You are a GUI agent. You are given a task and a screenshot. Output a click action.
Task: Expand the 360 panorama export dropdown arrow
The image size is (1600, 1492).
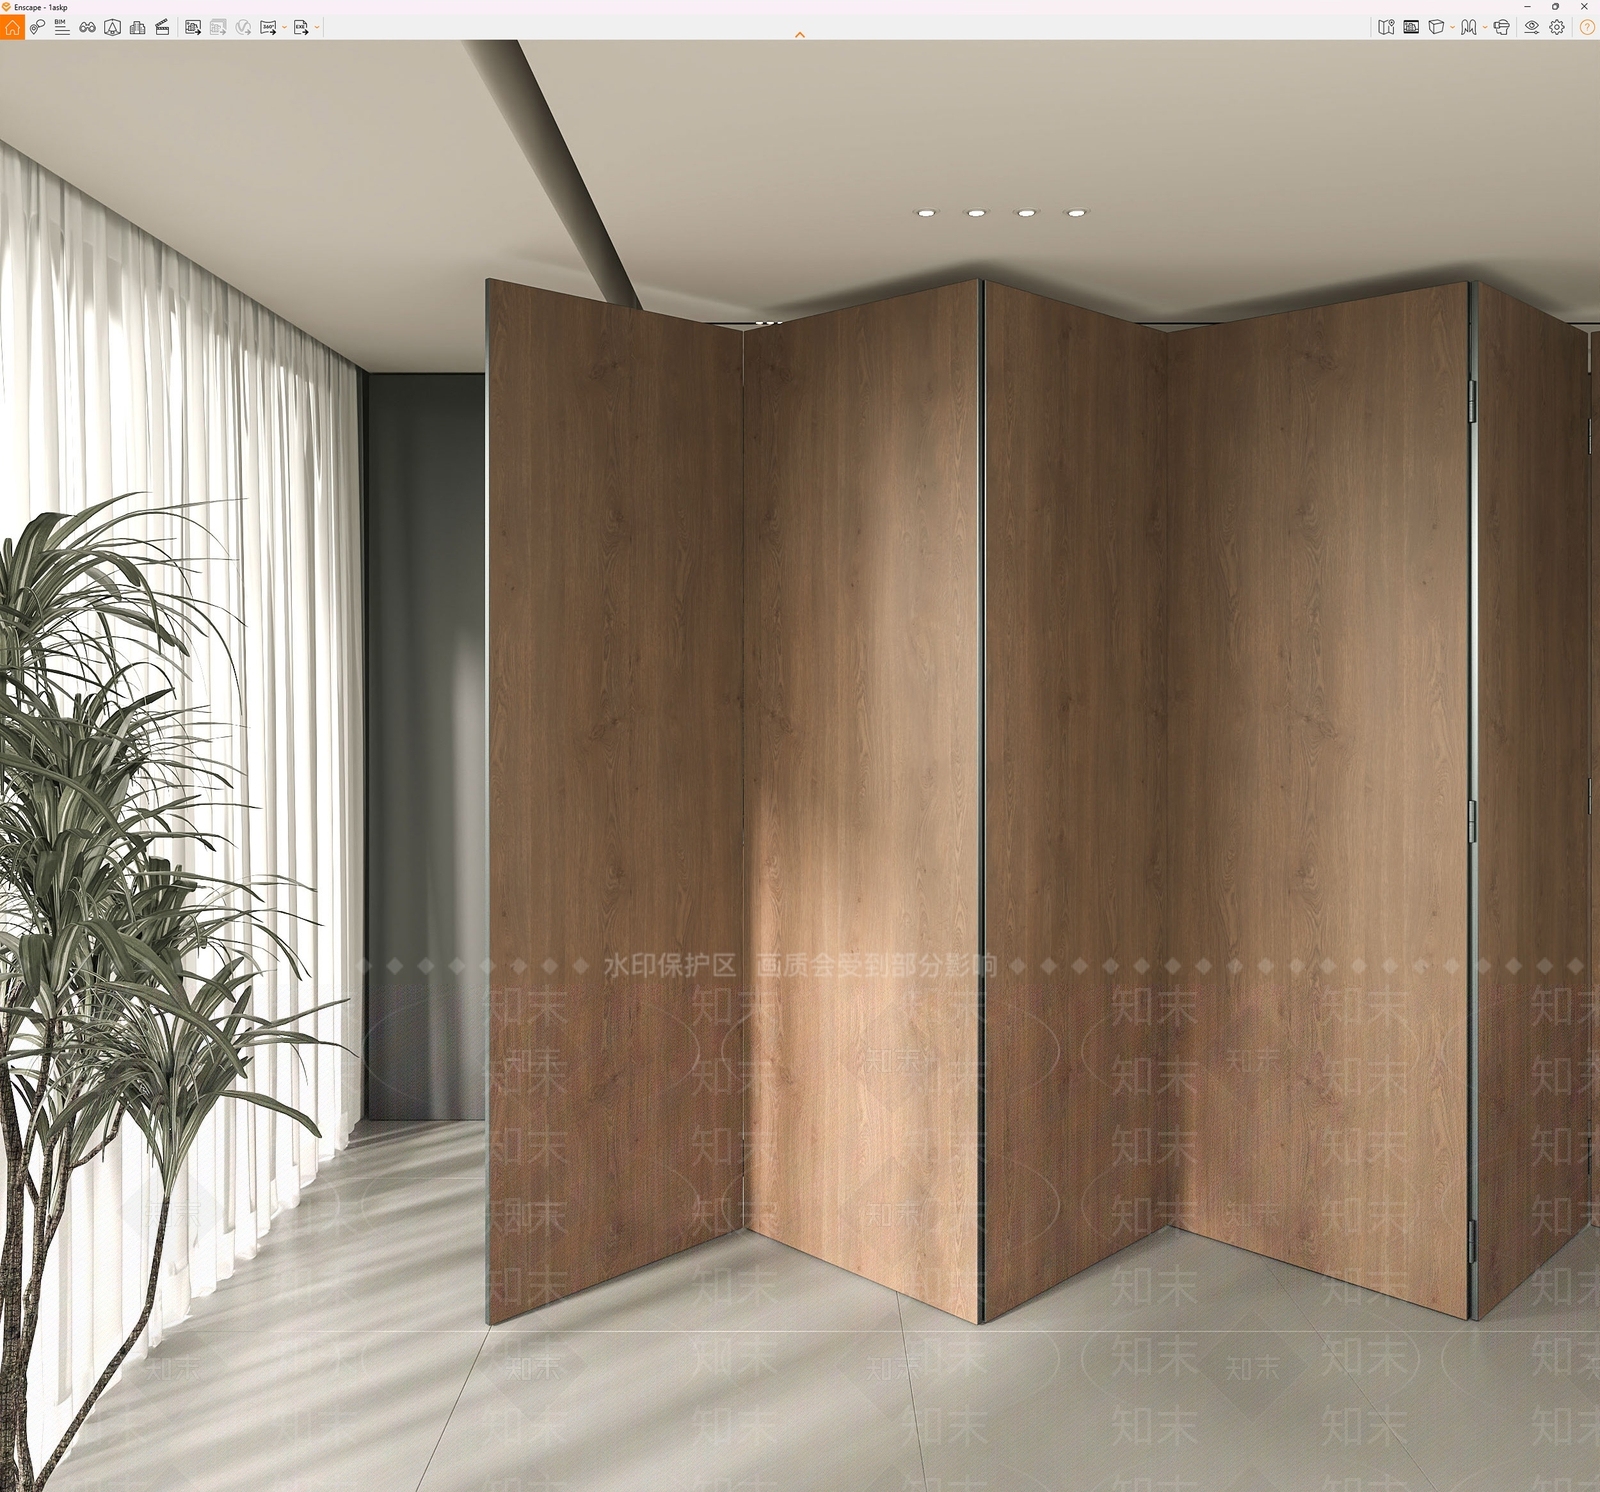284,28
